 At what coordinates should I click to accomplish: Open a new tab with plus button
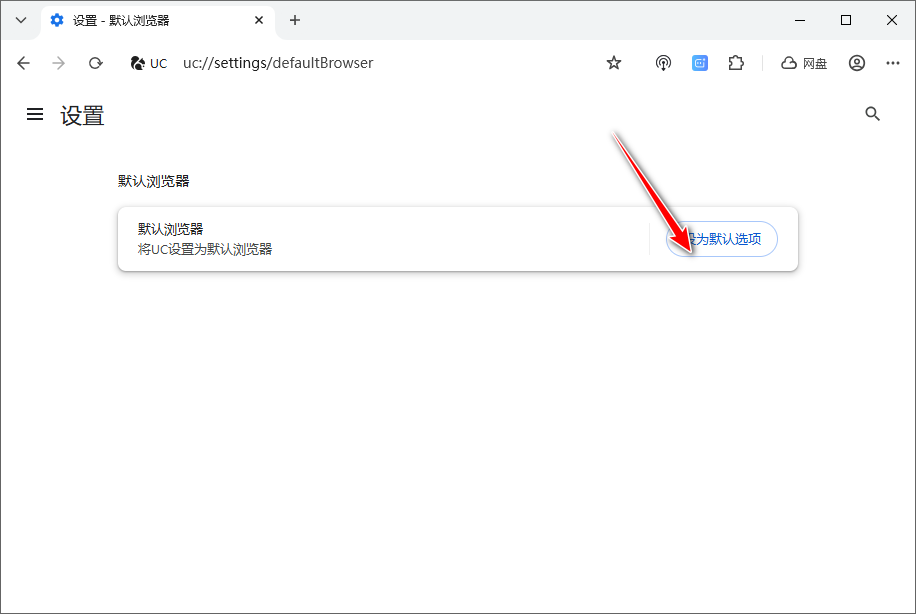click(x=295, y=20)
